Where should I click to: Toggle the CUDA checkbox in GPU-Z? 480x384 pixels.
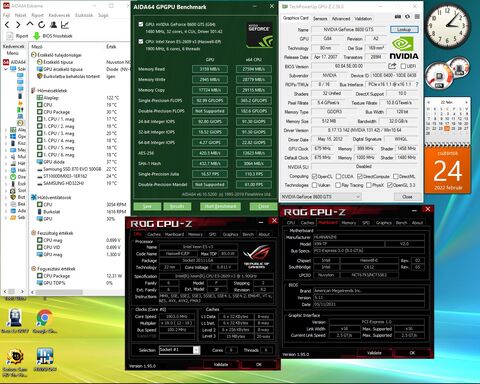[x=338, y=176]
